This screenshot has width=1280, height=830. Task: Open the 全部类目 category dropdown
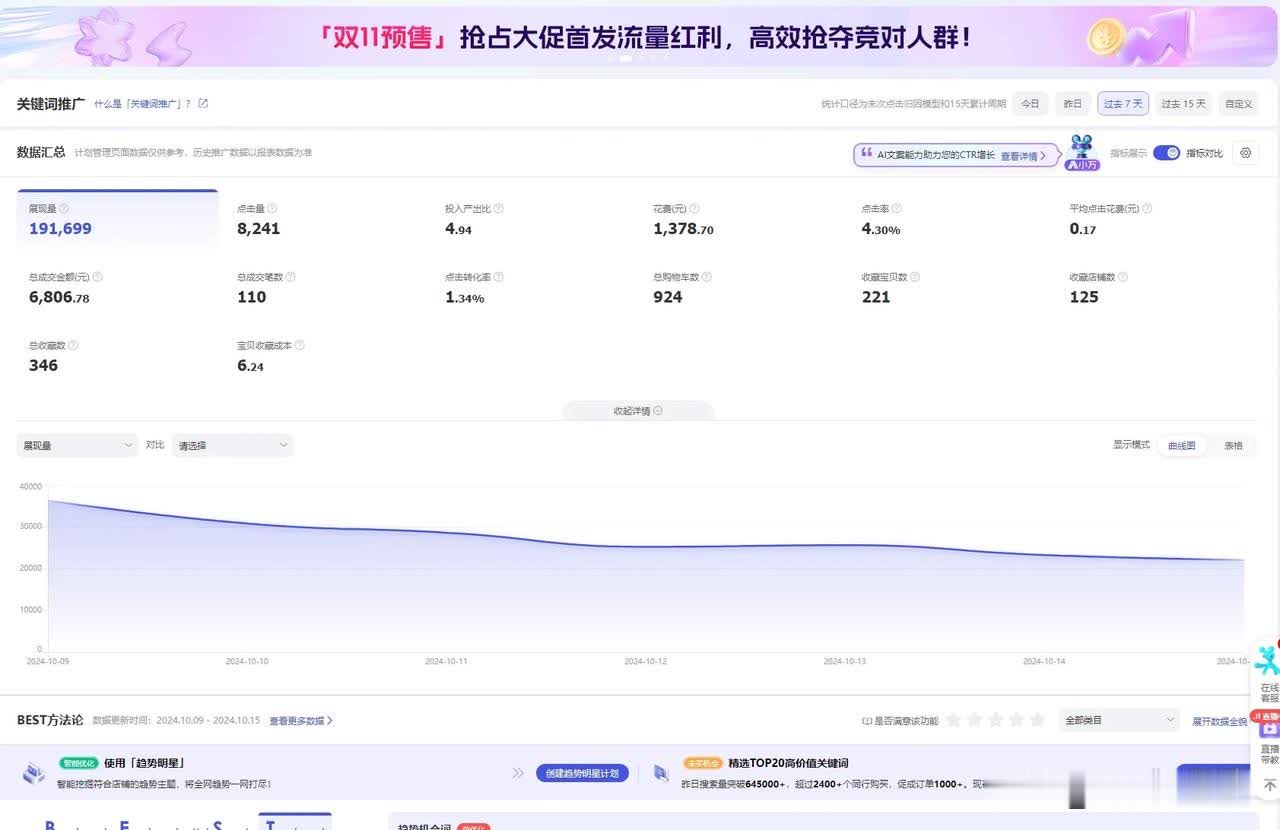pos(1120,720)
